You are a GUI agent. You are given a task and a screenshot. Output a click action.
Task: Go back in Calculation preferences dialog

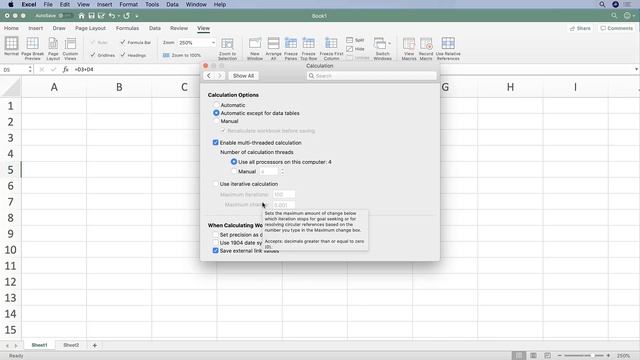coord(209,76)
